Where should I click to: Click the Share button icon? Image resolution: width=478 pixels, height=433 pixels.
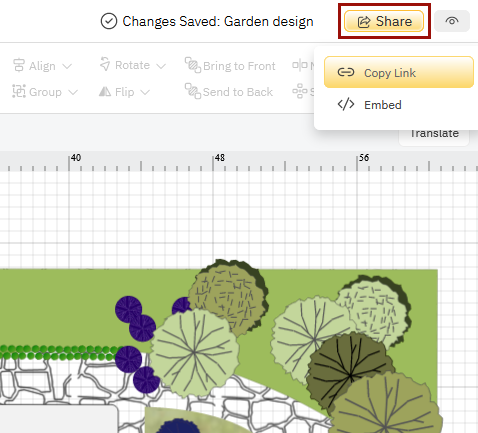[x=364, y=22]
